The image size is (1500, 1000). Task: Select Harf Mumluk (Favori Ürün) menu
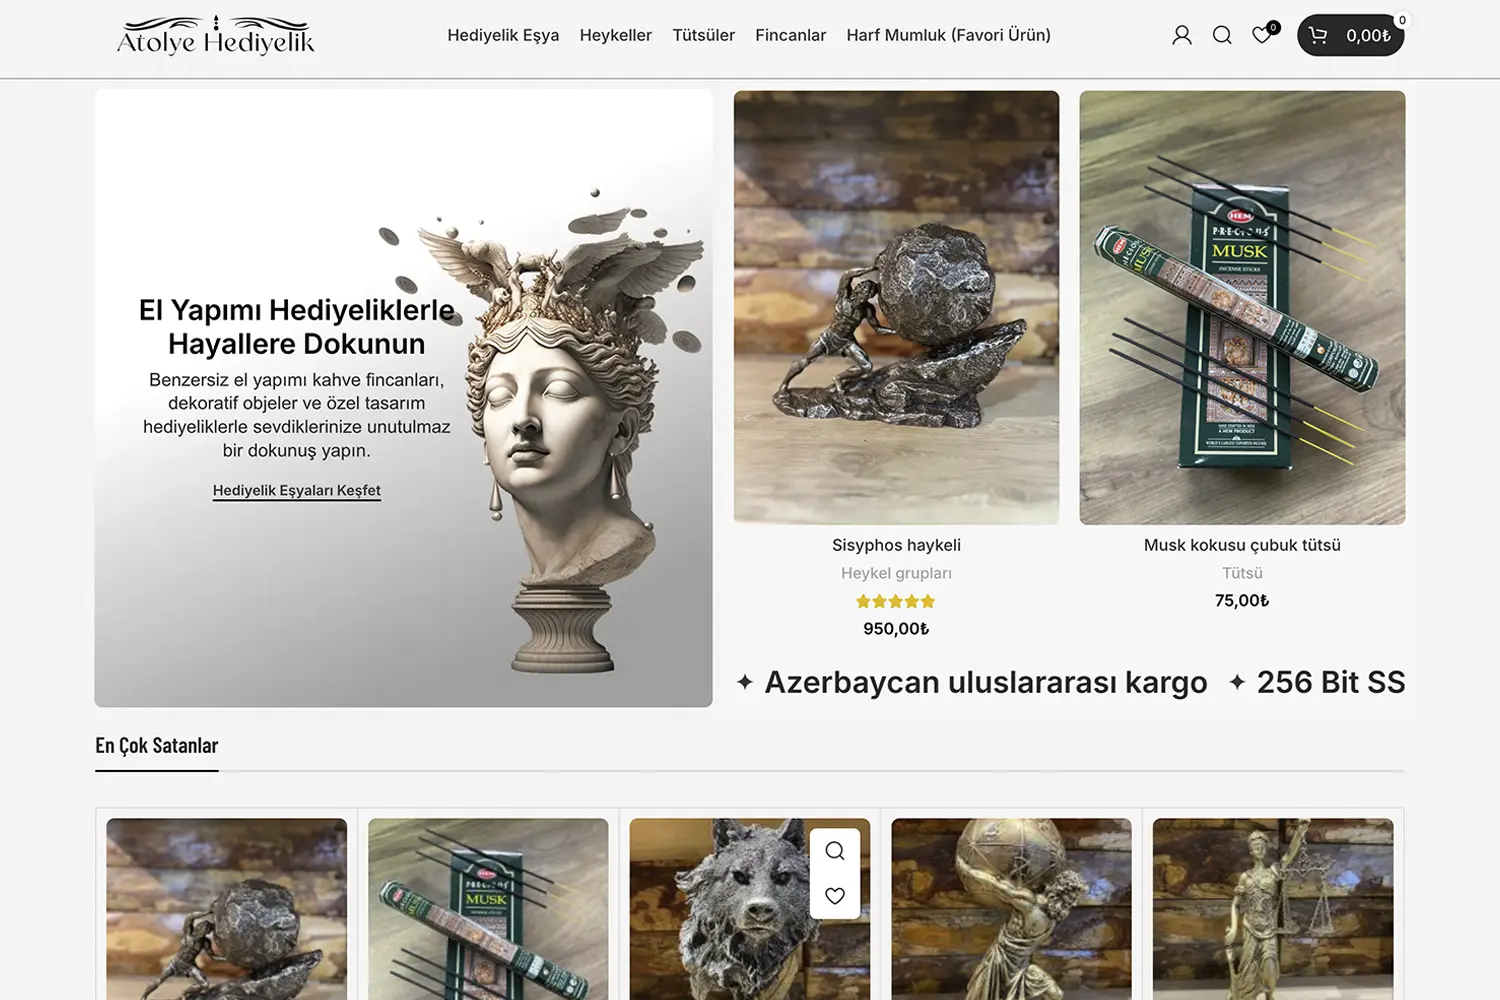point(948,35)
